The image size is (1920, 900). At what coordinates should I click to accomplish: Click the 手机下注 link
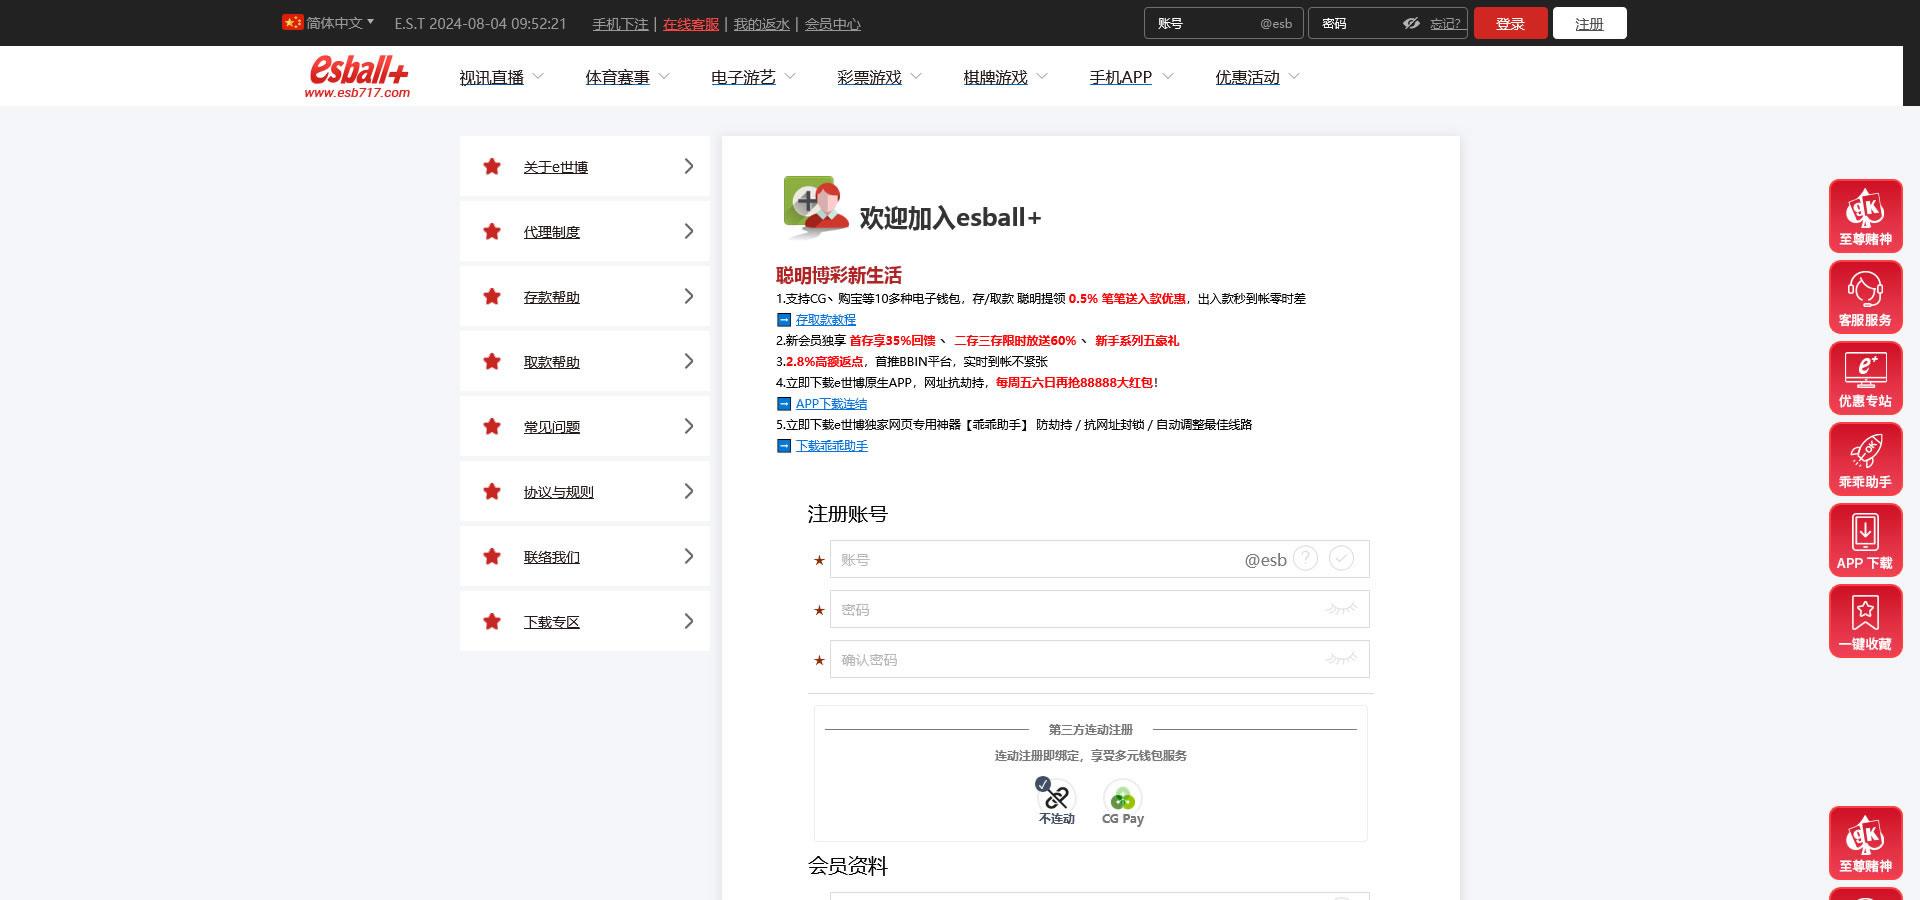pyautogui.click(x=620, y=24)
